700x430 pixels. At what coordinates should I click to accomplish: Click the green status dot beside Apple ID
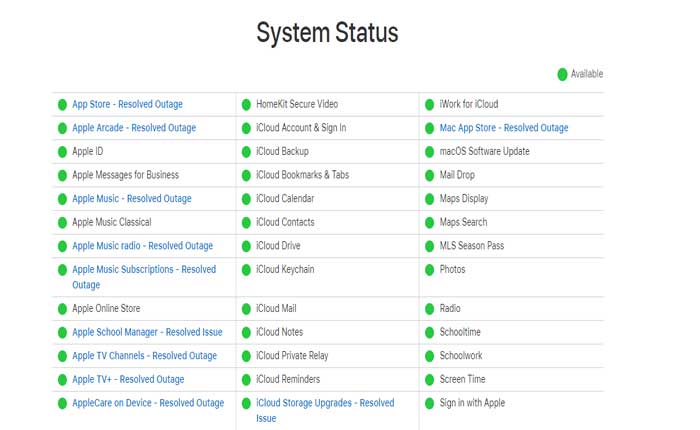point(62,152)
